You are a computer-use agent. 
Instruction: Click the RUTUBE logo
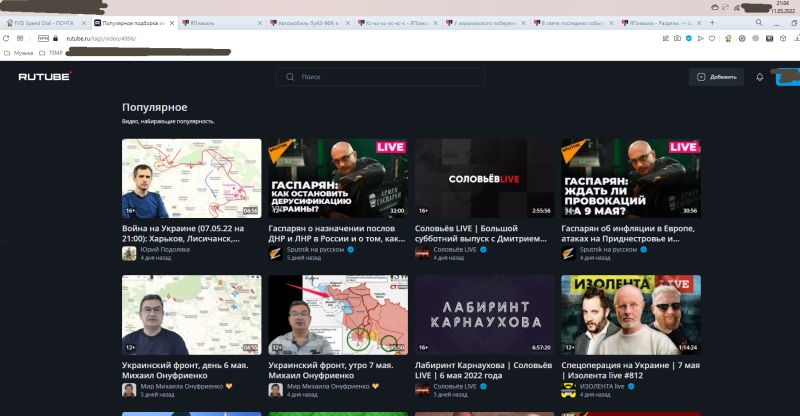point(45,76)
